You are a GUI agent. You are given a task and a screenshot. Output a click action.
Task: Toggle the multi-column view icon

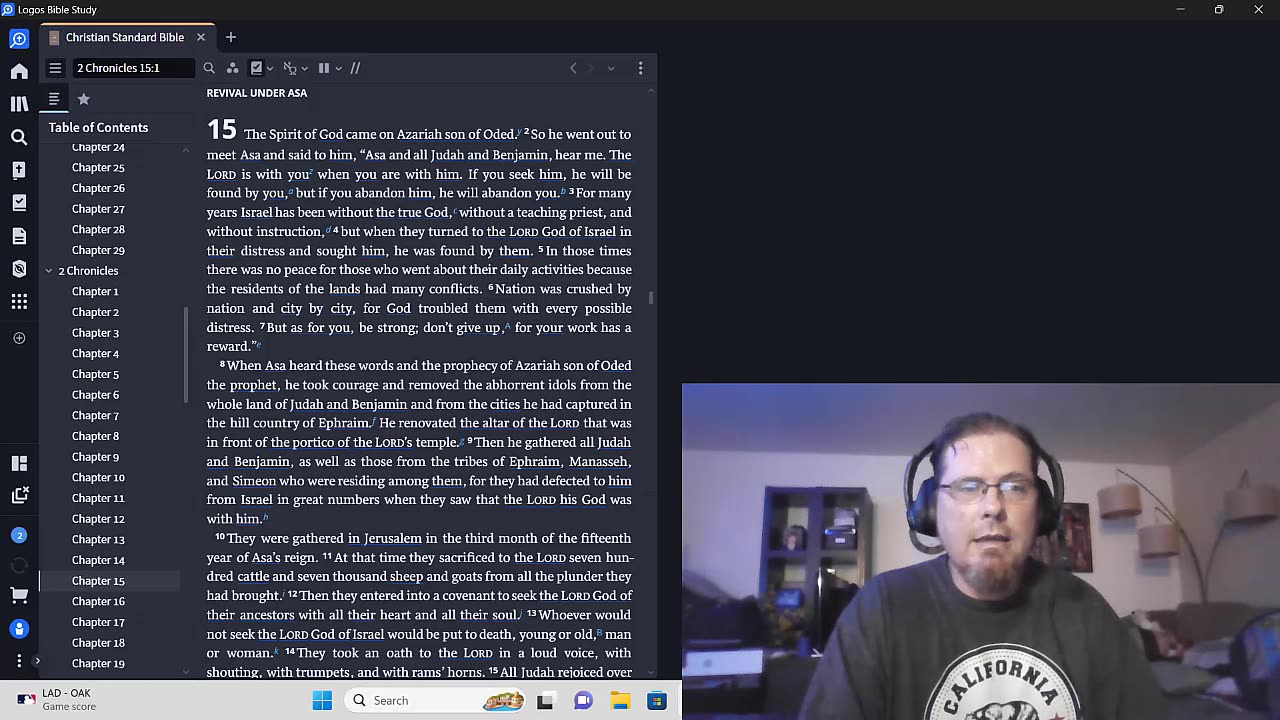coord(324,68)
